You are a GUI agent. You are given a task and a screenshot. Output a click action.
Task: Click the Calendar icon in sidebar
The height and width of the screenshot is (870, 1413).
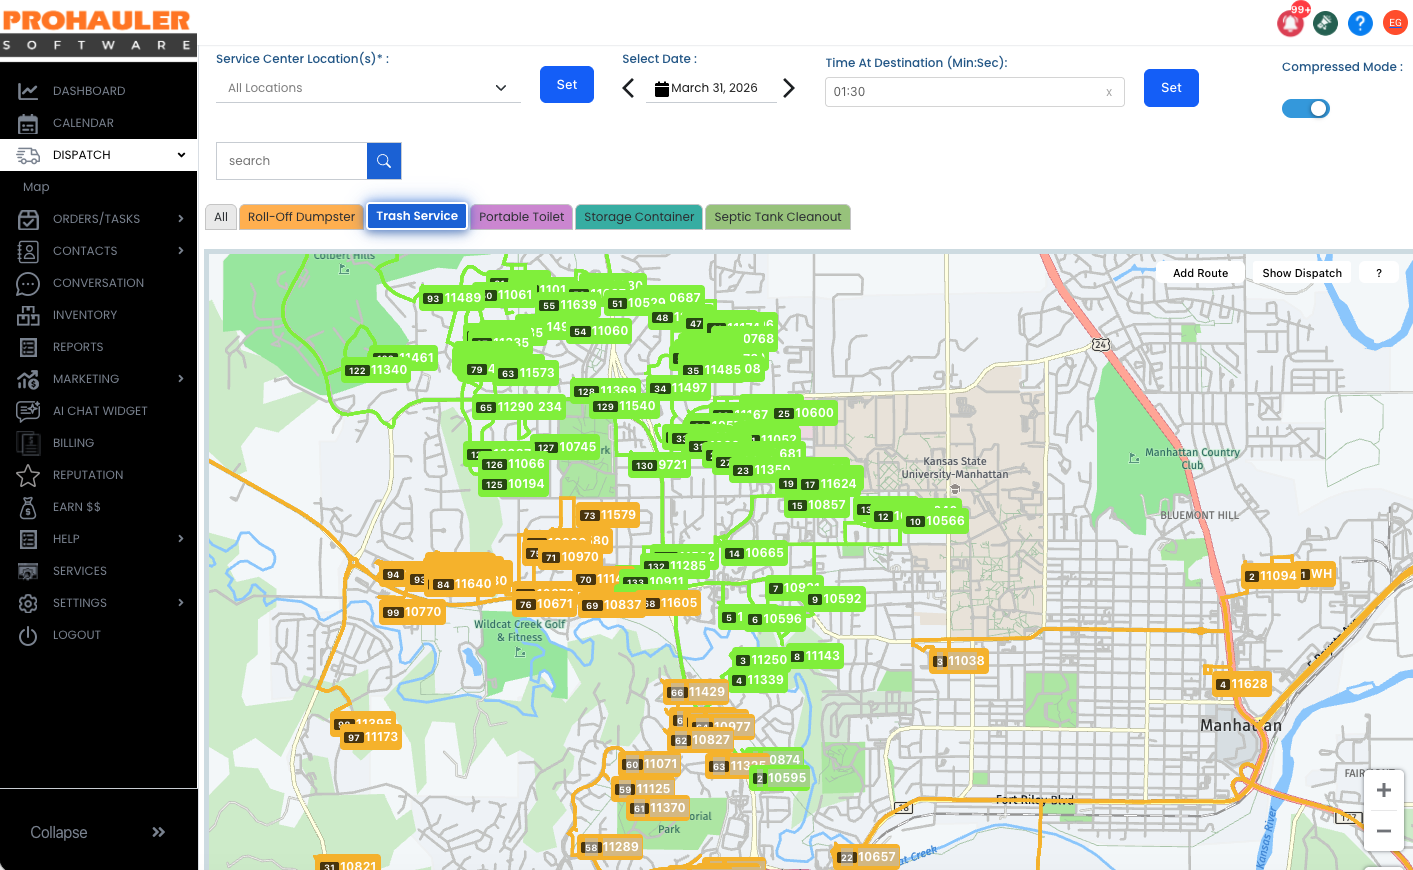[28, 123]
